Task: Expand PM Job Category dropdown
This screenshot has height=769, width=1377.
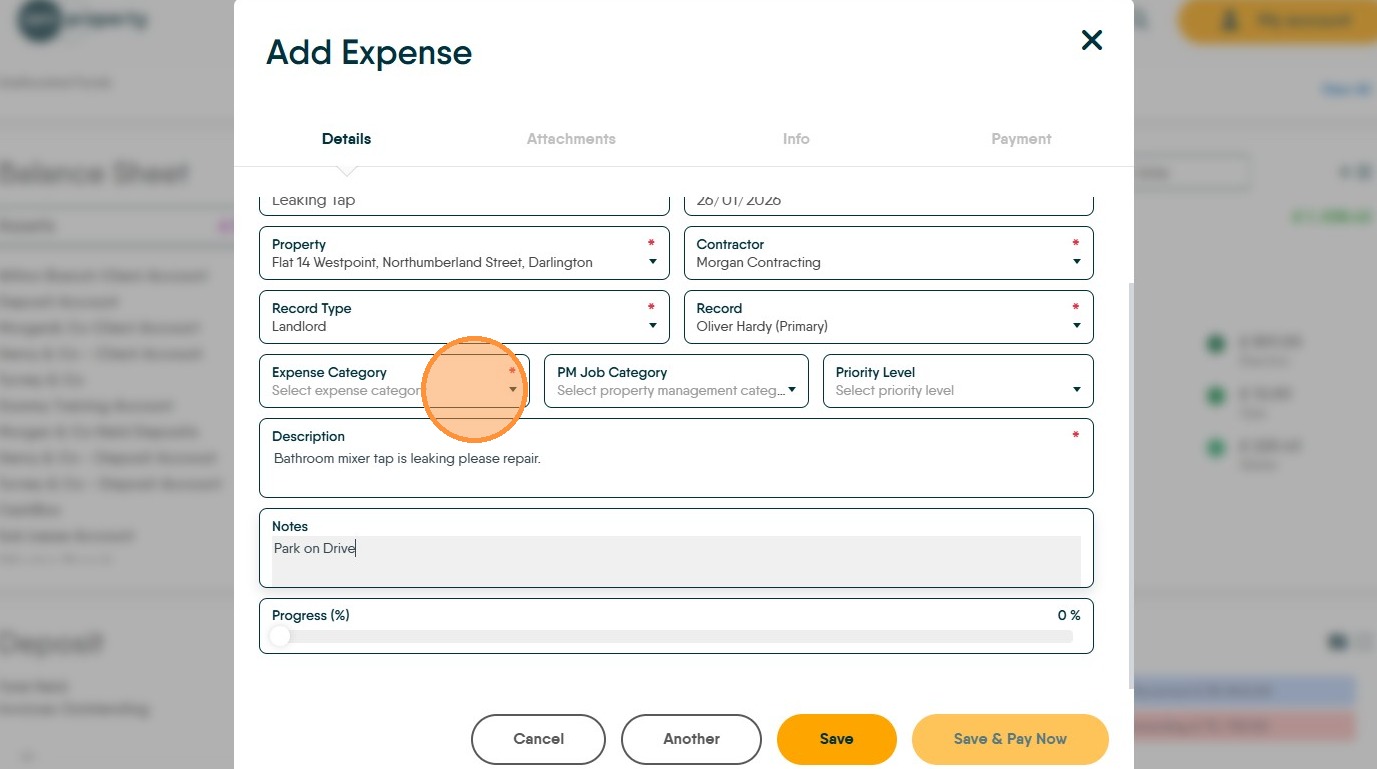Action: point(791,390)
